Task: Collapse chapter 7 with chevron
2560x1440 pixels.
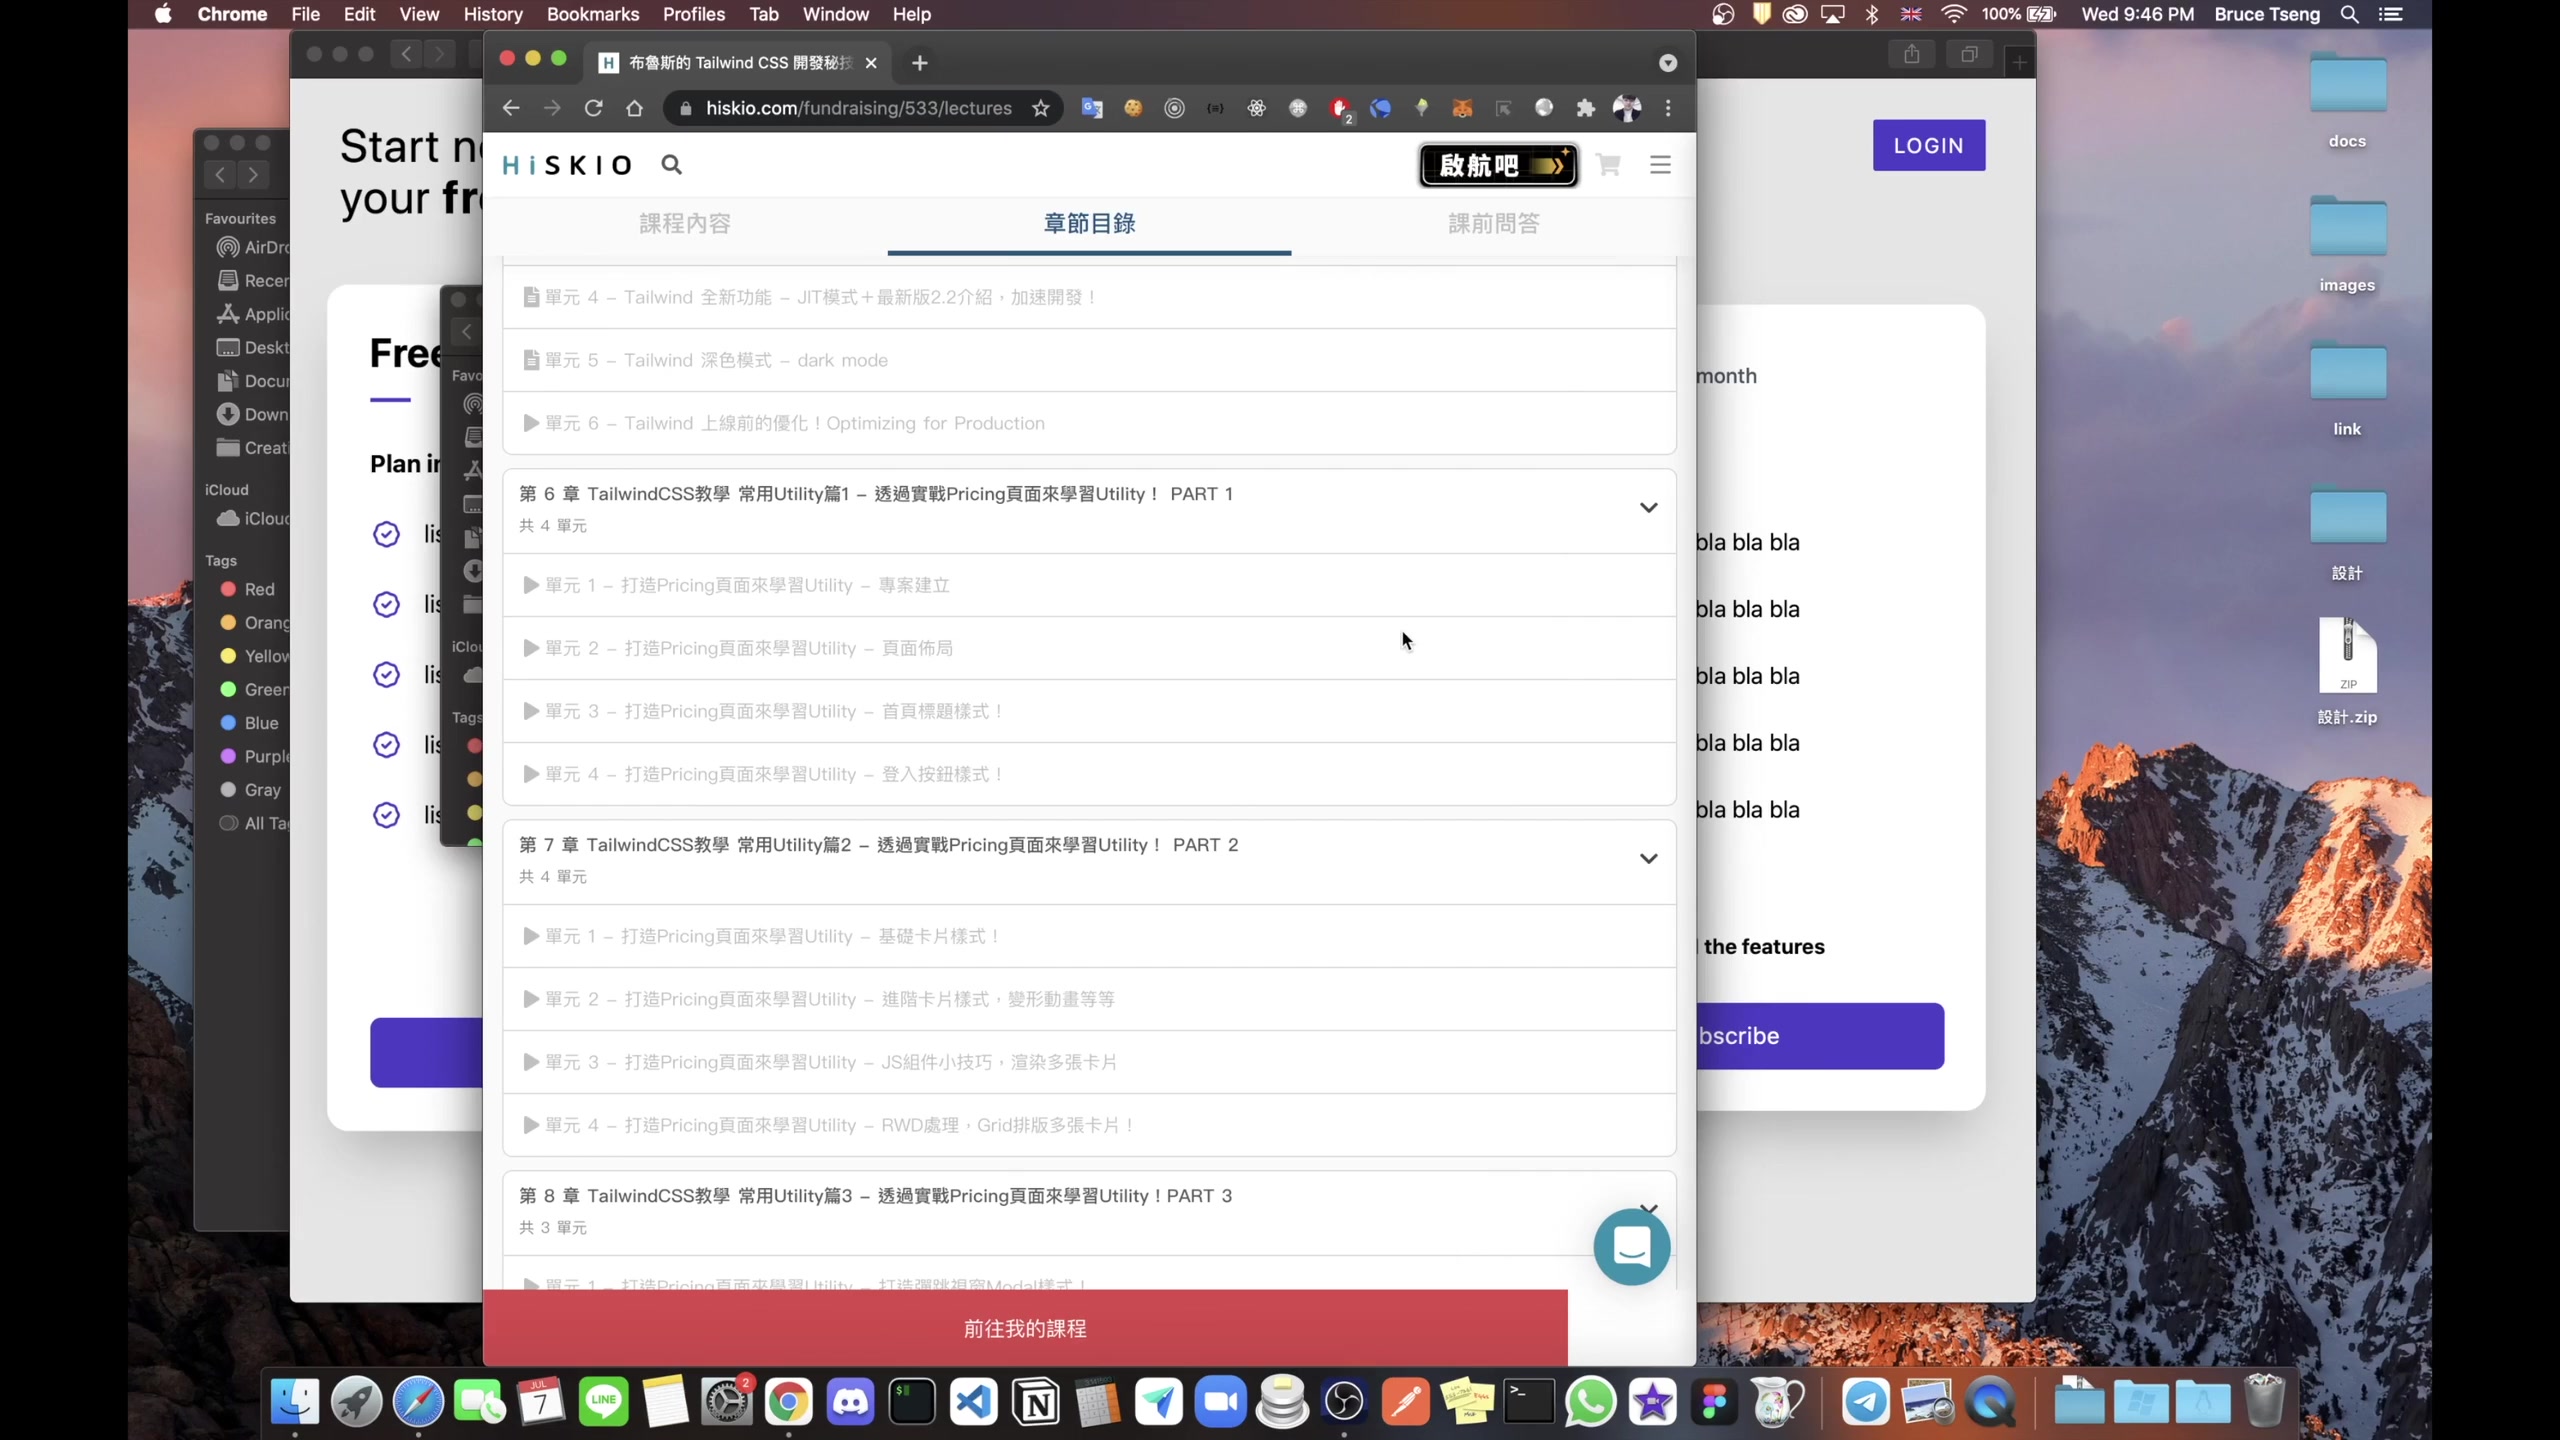Action: pos(1648,859)
